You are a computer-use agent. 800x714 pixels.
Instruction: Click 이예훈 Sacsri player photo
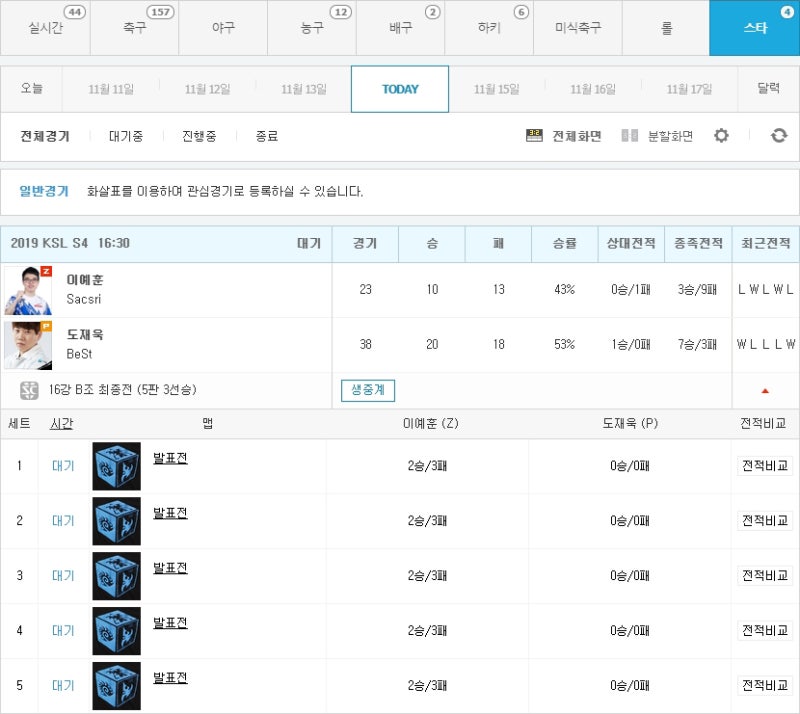coord(28,290)
